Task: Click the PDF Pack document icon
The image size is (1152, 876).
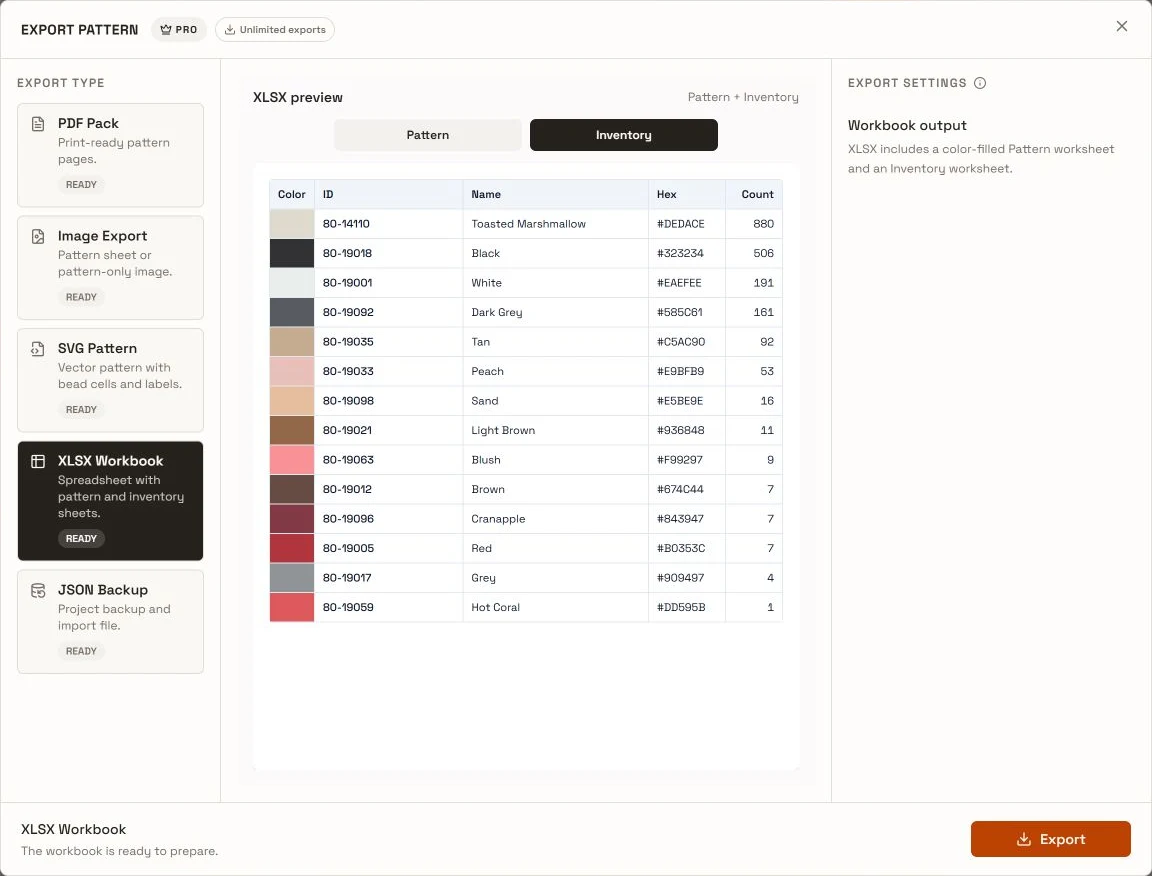Action: pyautogui.click(x=38, y=123)
